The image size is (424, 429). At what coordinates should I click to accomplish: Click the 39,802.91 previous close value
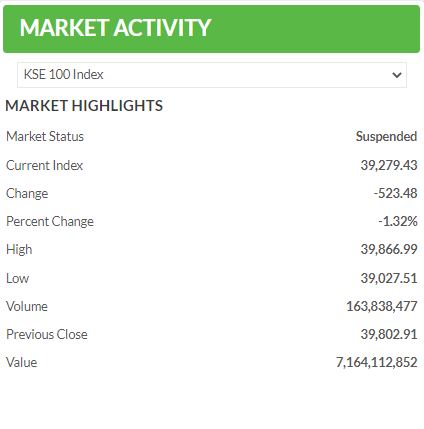[x=389, y=335]
